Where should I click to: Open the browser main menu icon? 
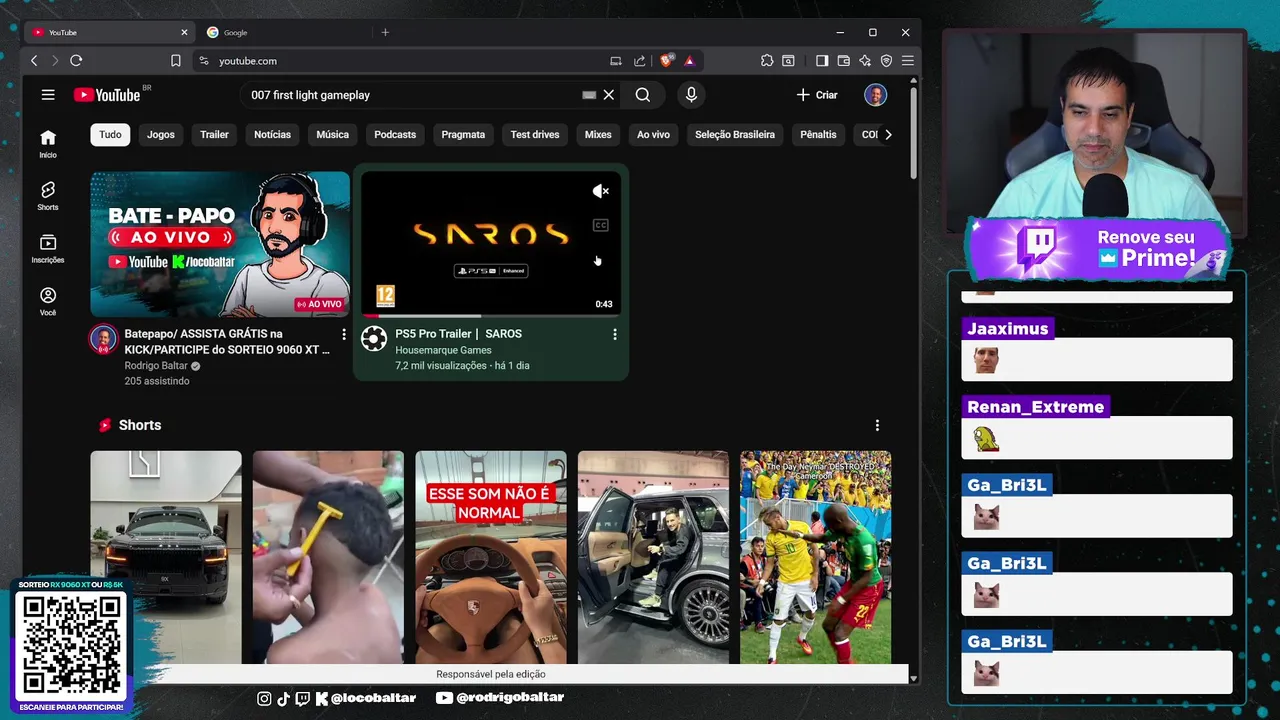907,61
